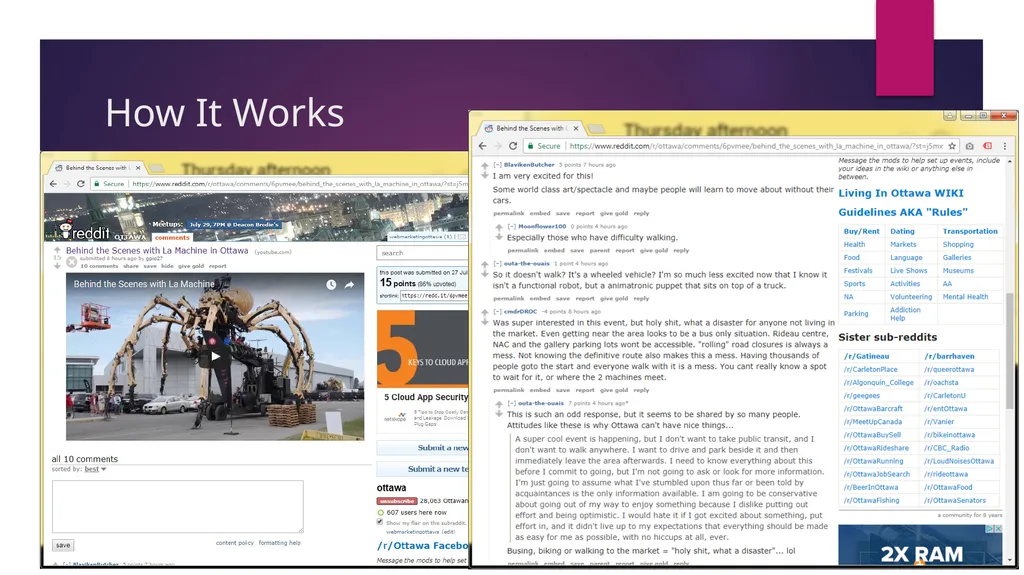The image size is (1024, 575).
Task: Click the video share arrow icon
Action: tap(349, 285)
